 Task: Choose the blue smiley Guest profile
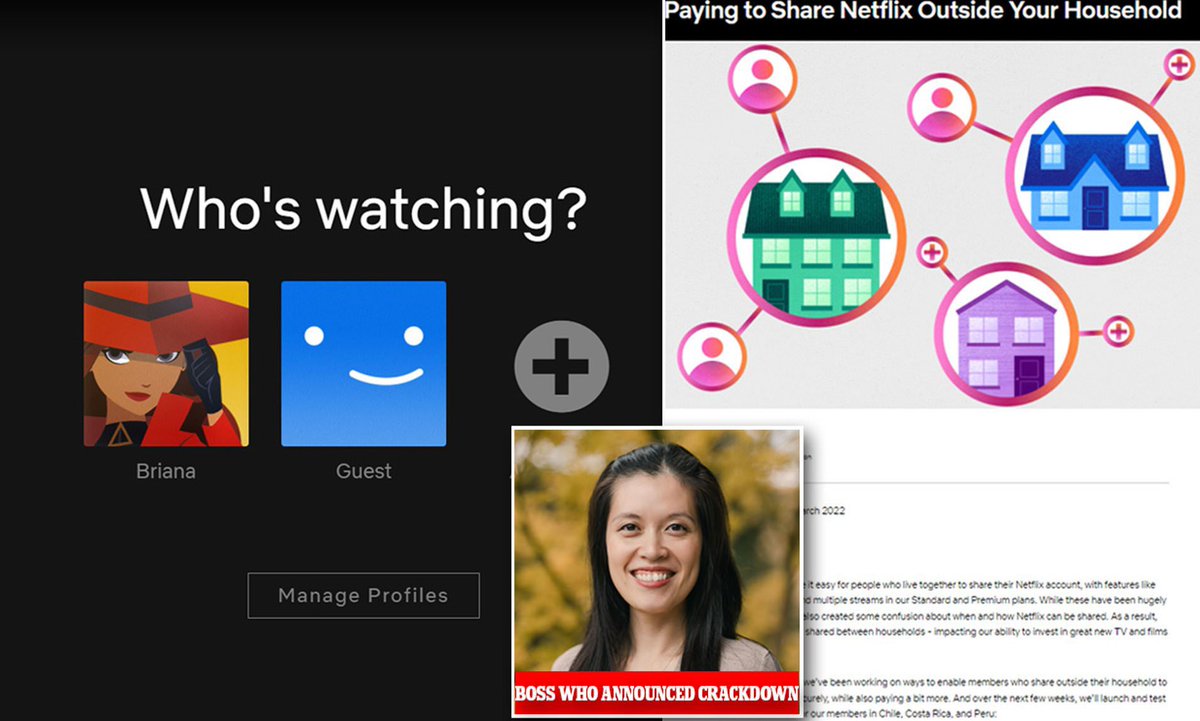364,364
